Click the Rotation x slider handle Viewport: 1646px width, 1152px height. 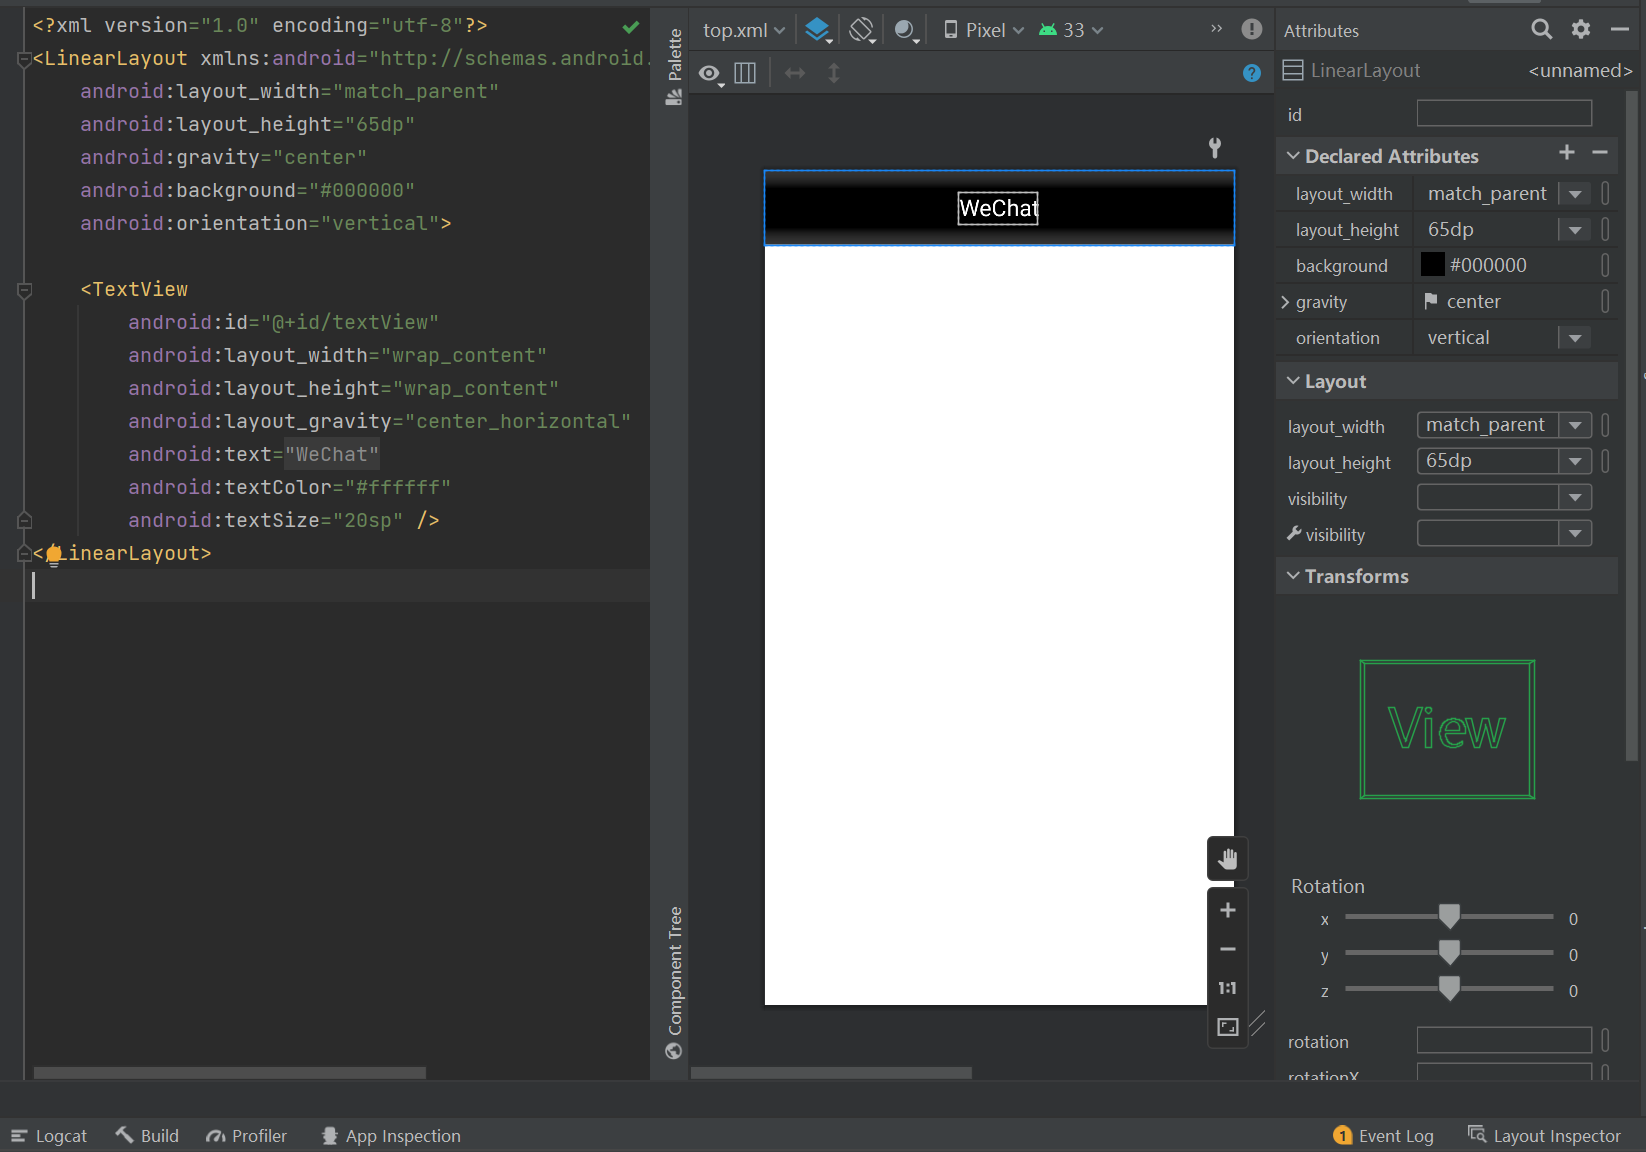coord(1449,916)
